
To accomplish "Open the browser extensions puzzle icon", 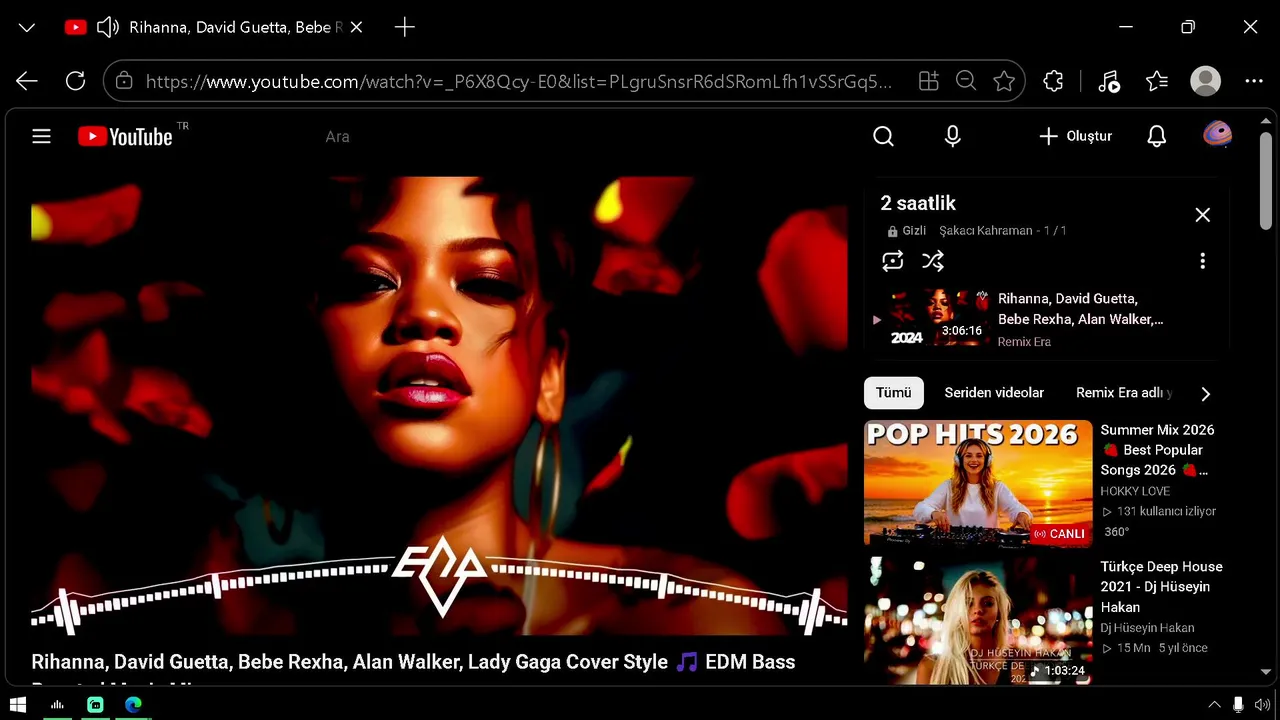I will tap(1053, 81).
